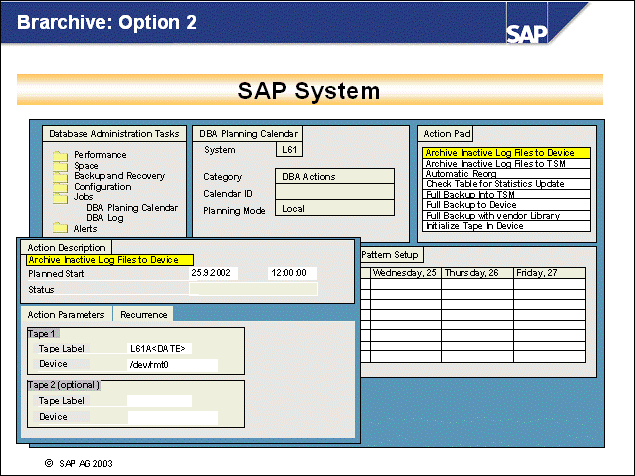Screen dimensions: 635x476
Task: Click Initialize Tape in Device action
Action: (x=474, y=226)
